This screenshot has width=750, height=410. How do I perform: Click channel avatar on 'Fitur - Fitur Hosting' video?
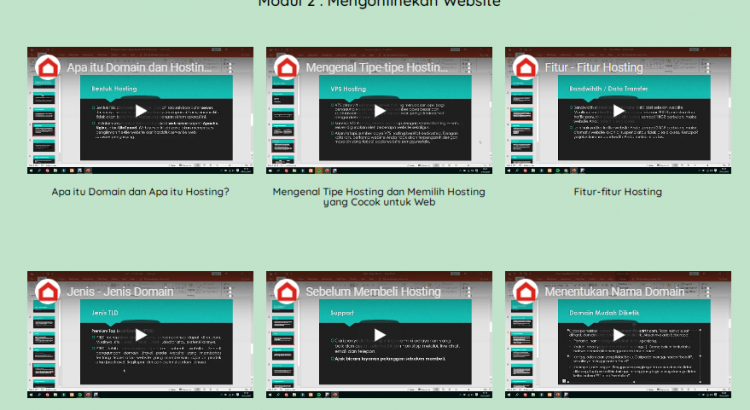pos(526,68)
